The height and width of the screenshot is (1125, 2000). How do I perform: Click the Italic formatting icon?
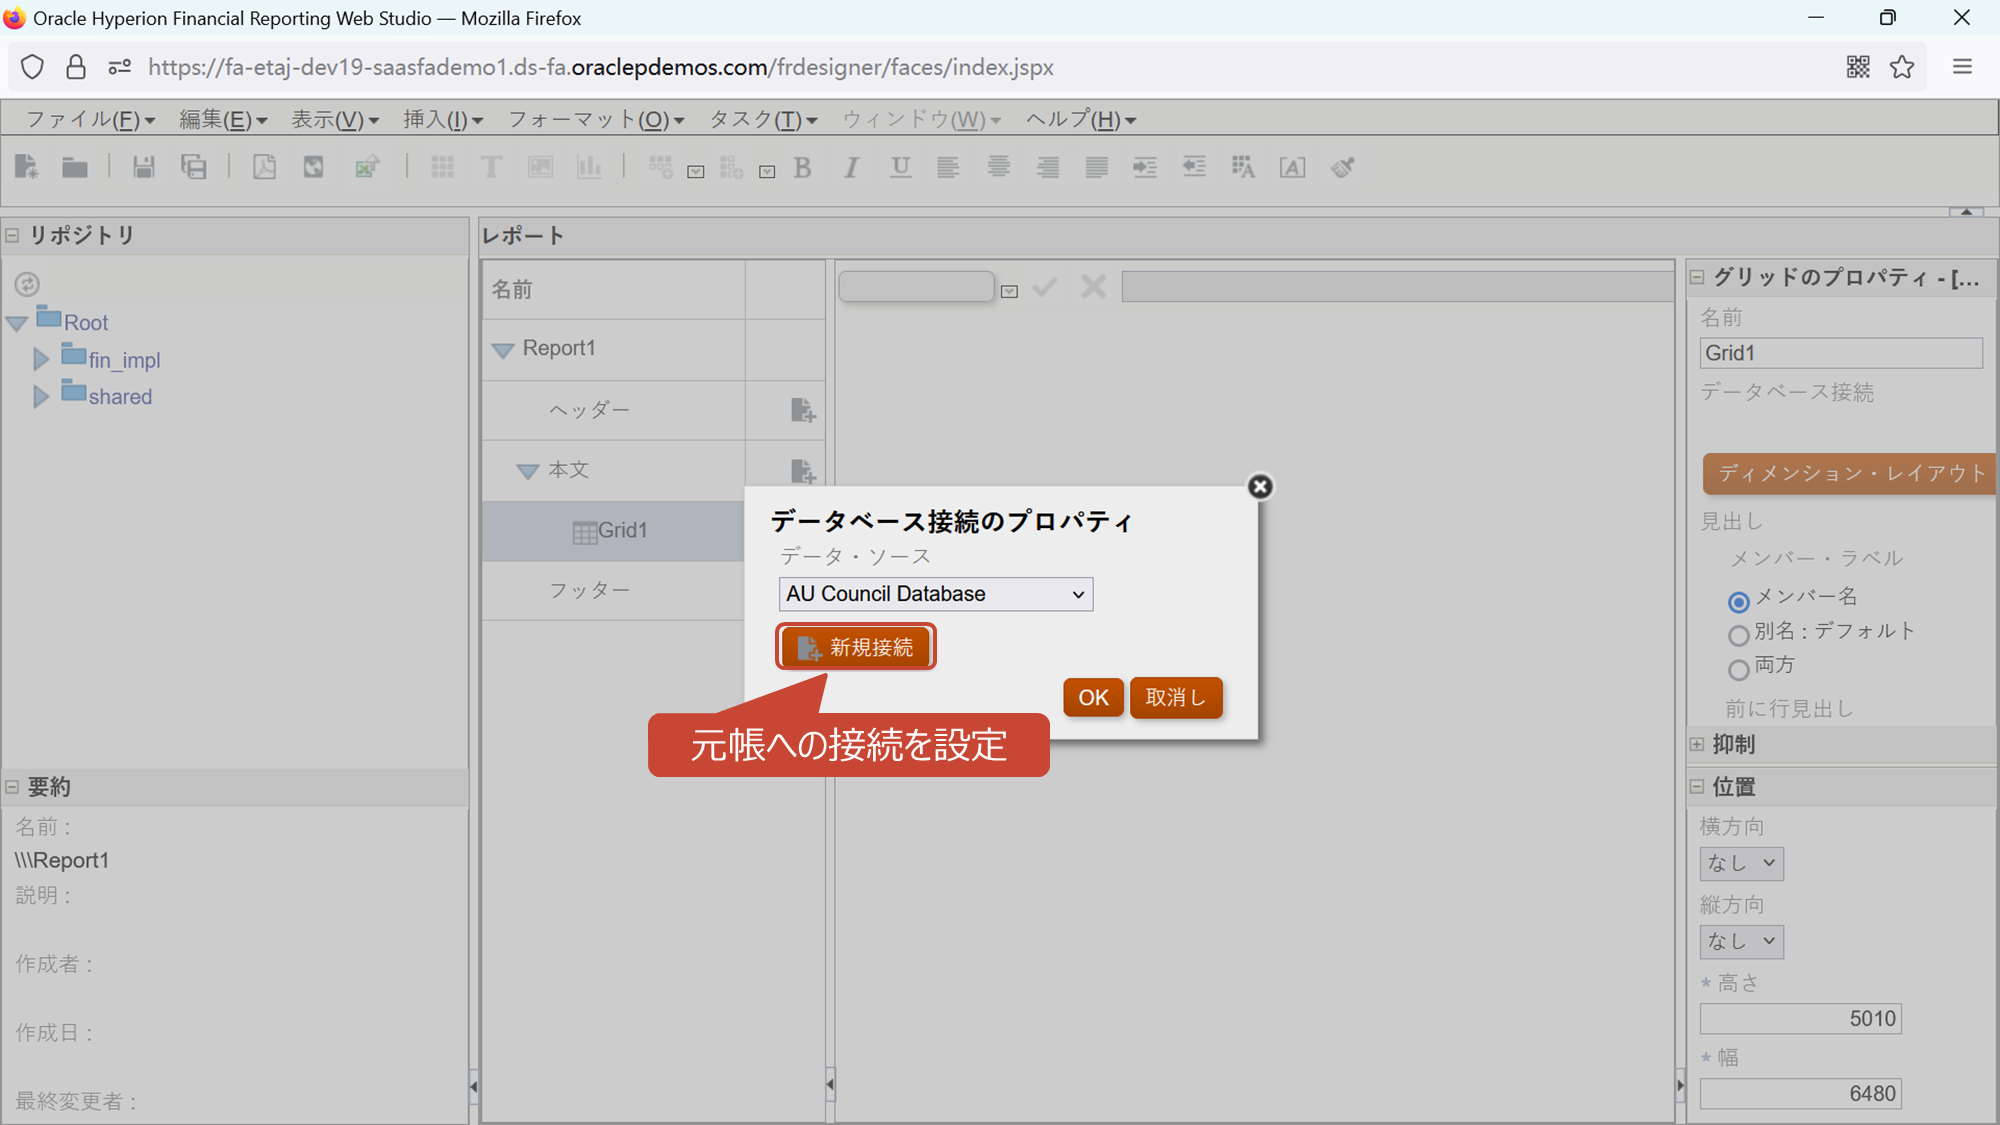[851, 167]
